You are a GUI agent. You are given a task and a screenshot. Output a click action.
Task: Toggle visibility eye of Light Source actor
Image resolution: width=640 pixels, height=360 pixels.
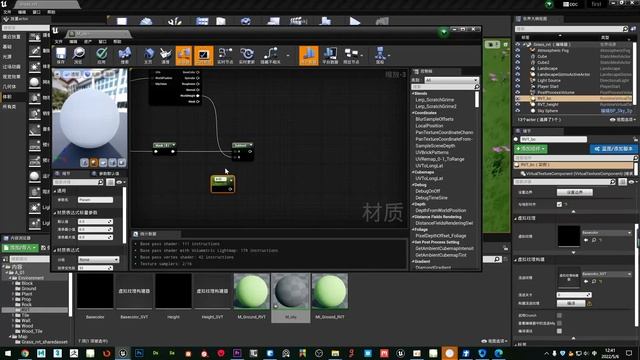pyautogui.click(x=518, y=80)
